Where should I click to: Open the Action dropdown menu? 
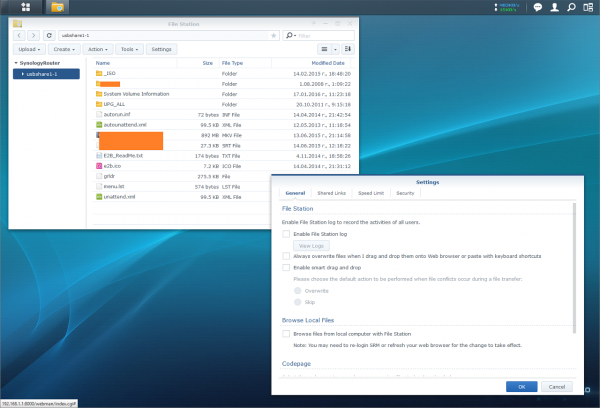coord(98,49)
